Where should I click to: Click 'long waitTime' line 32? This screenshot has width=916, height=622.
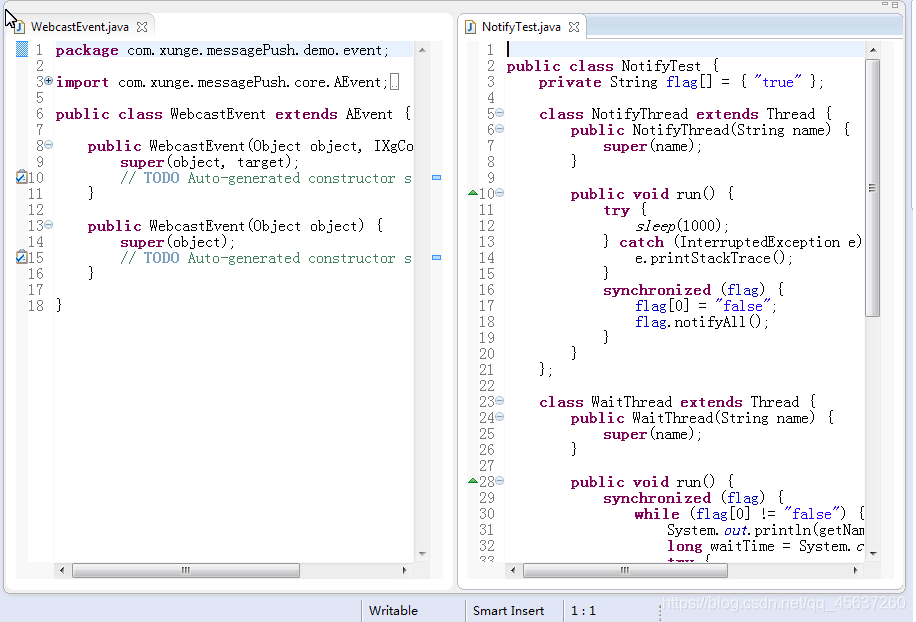pos(765,546)
